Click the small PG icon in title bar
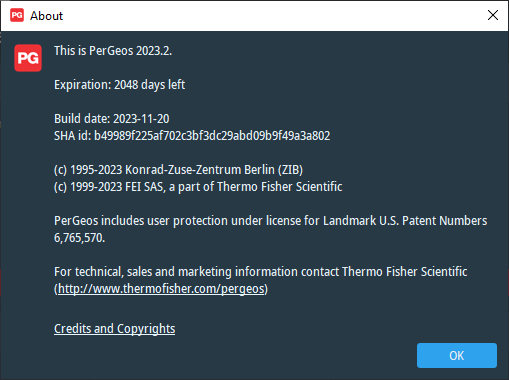Viewport: 509px width, 380px height. [17, 15]
